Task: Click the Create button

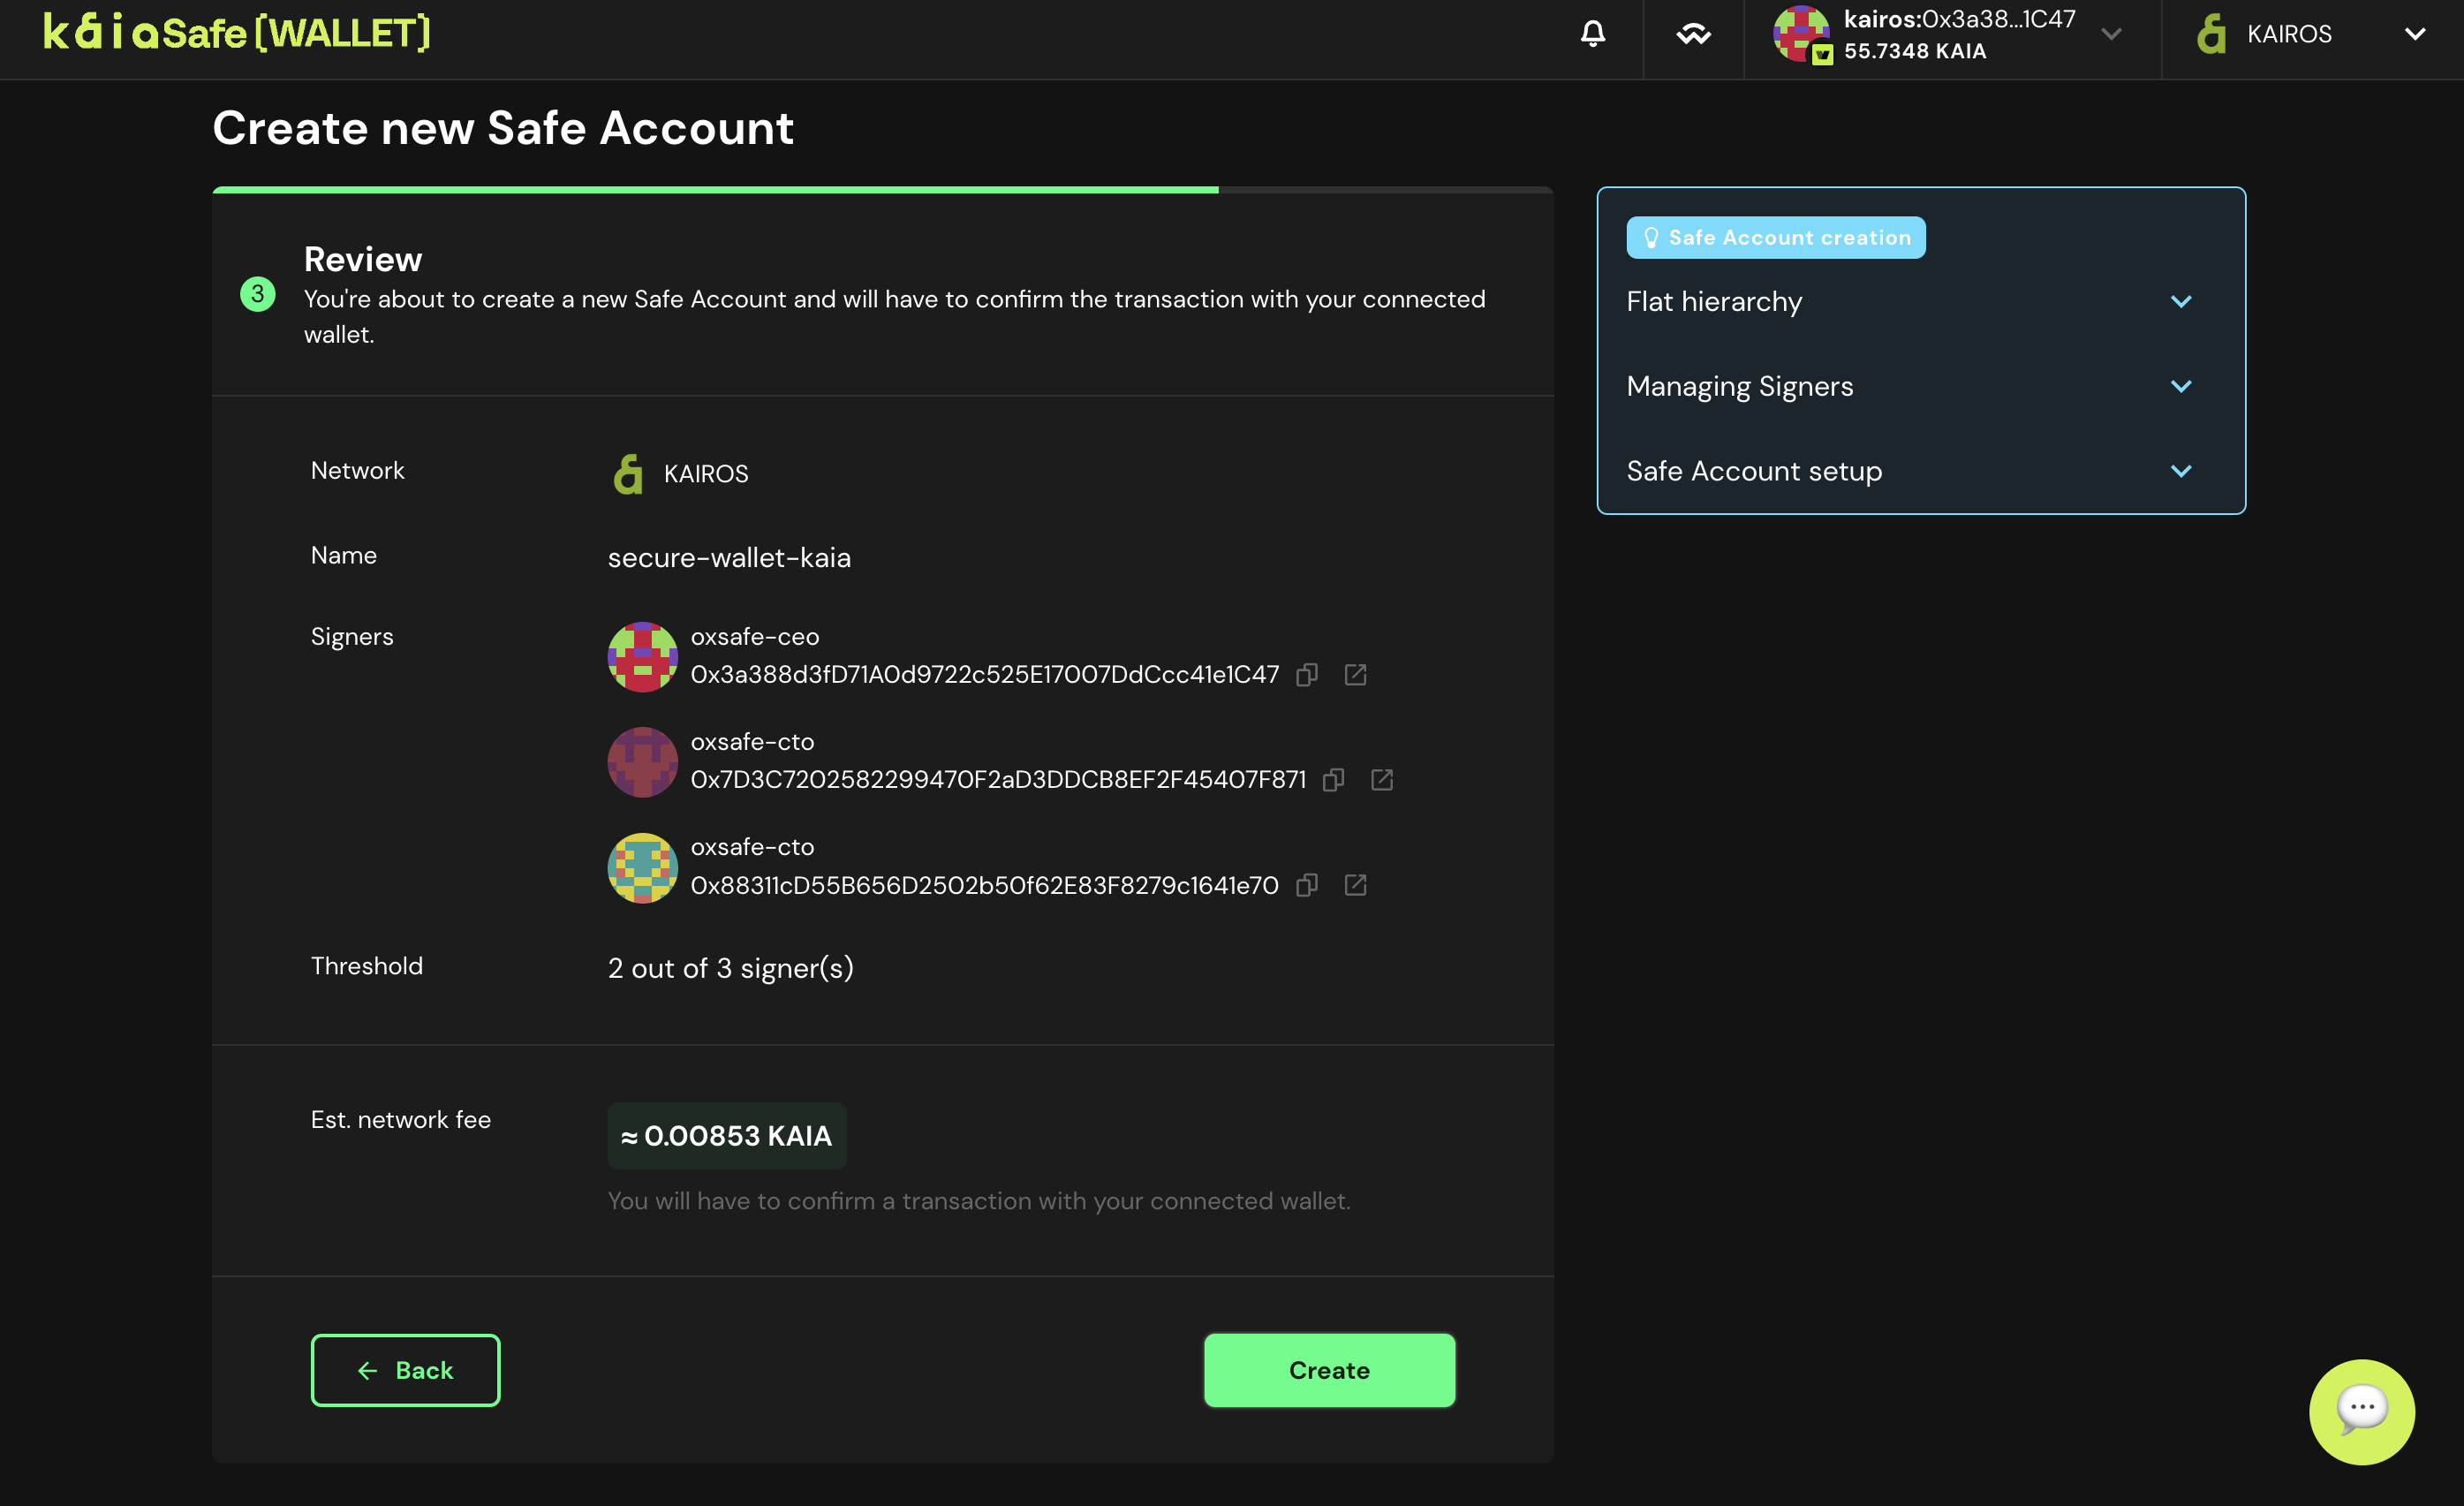Action: pos(1329,1370)
